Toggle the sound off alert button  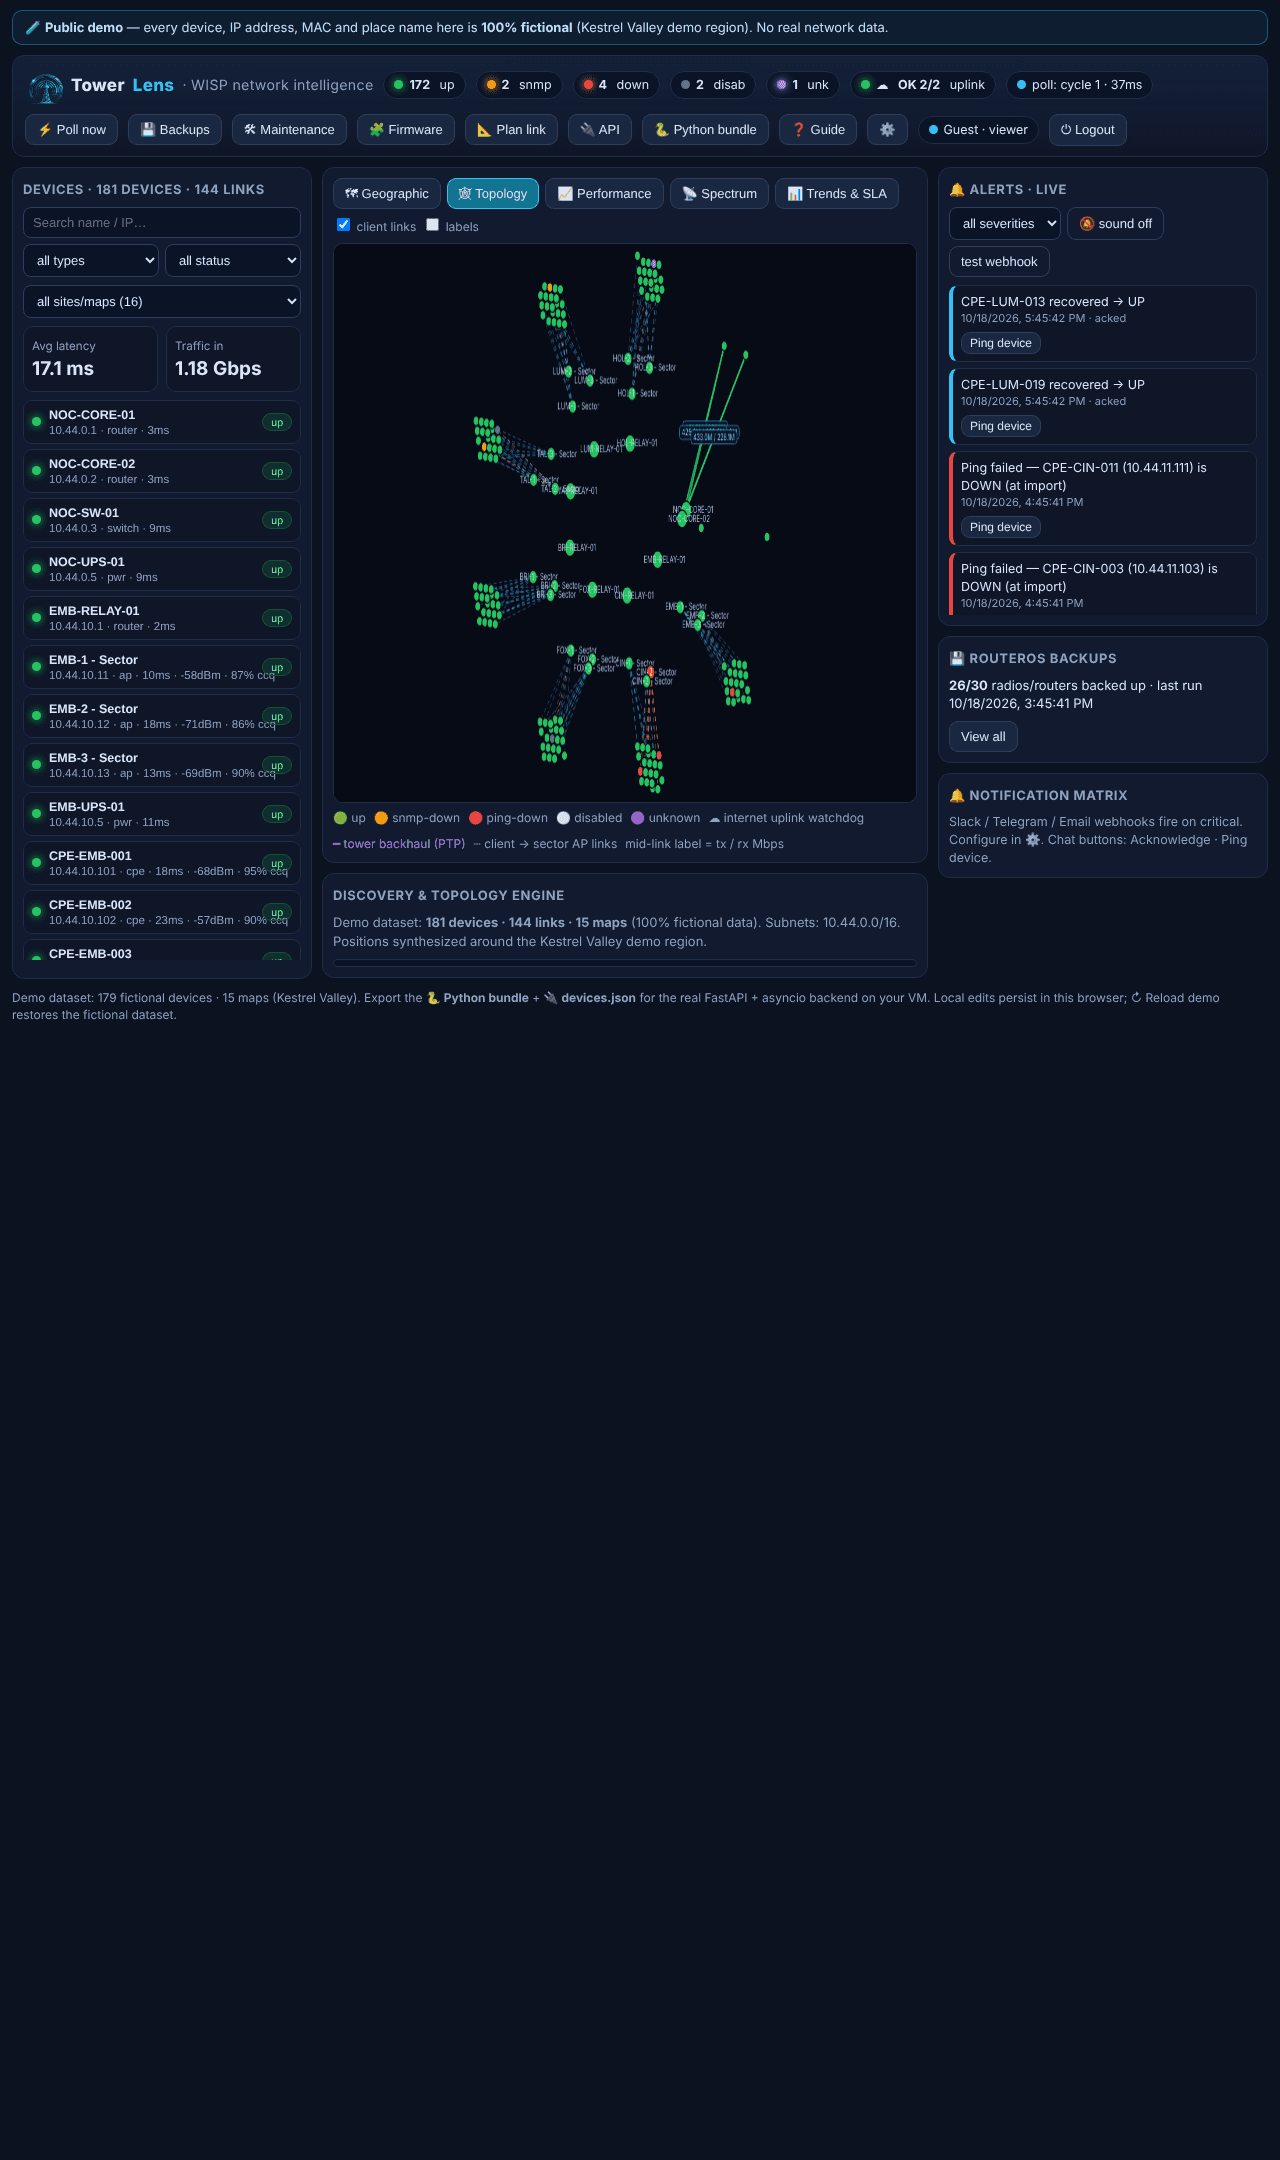[x=1115, y=224]
